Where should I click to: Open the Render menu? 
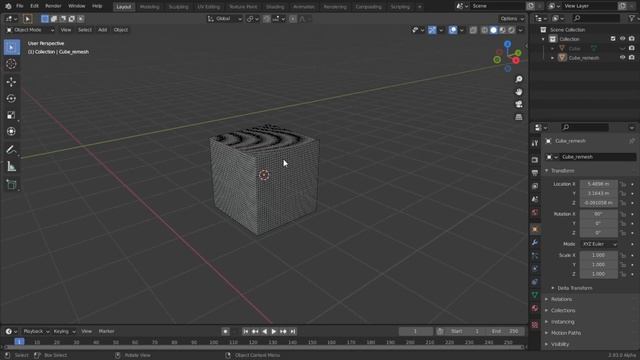click(53, 6)
